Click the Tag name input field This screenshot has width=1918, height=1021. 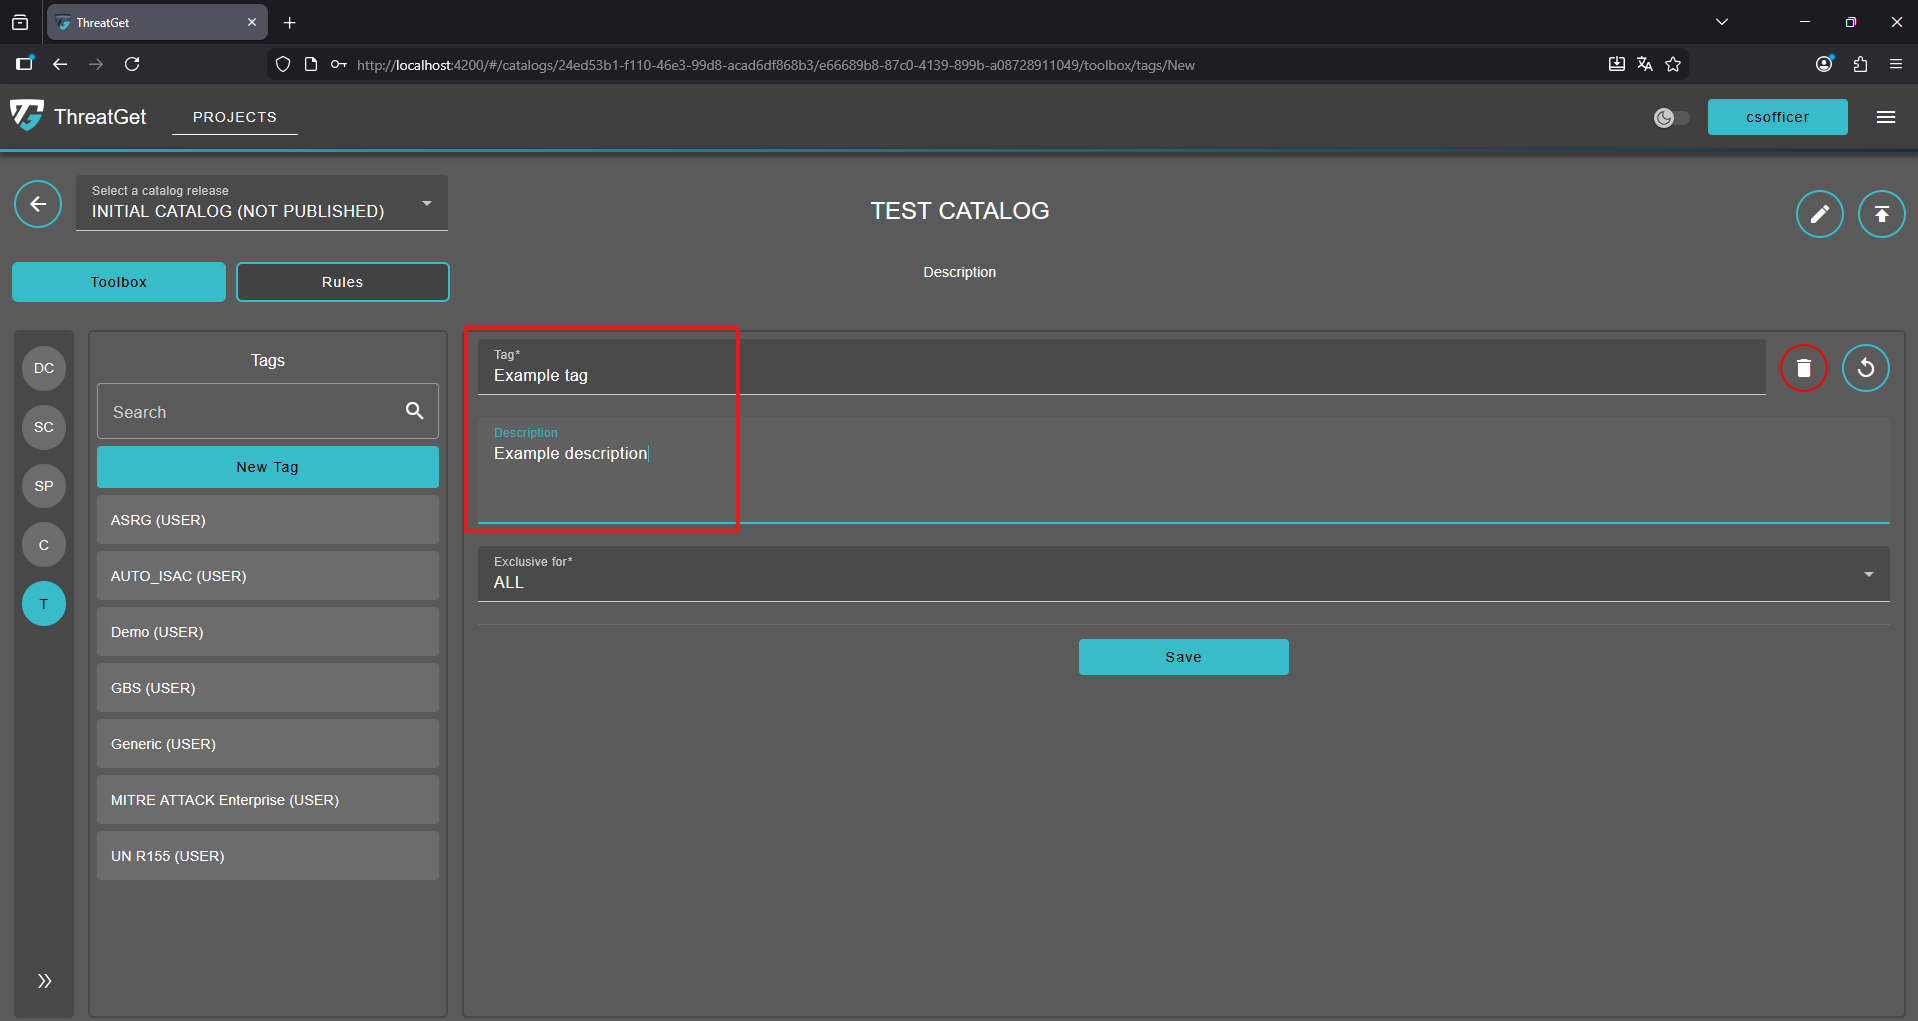pyautogui.click(x=1120, y=376)
